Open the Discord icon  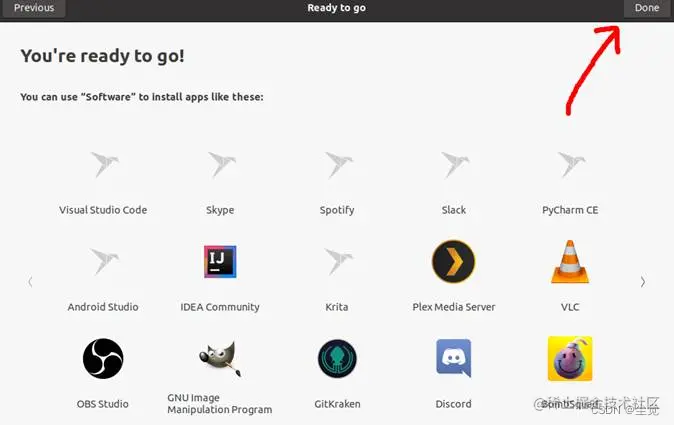pyautogui.click(x=453, y=358)
